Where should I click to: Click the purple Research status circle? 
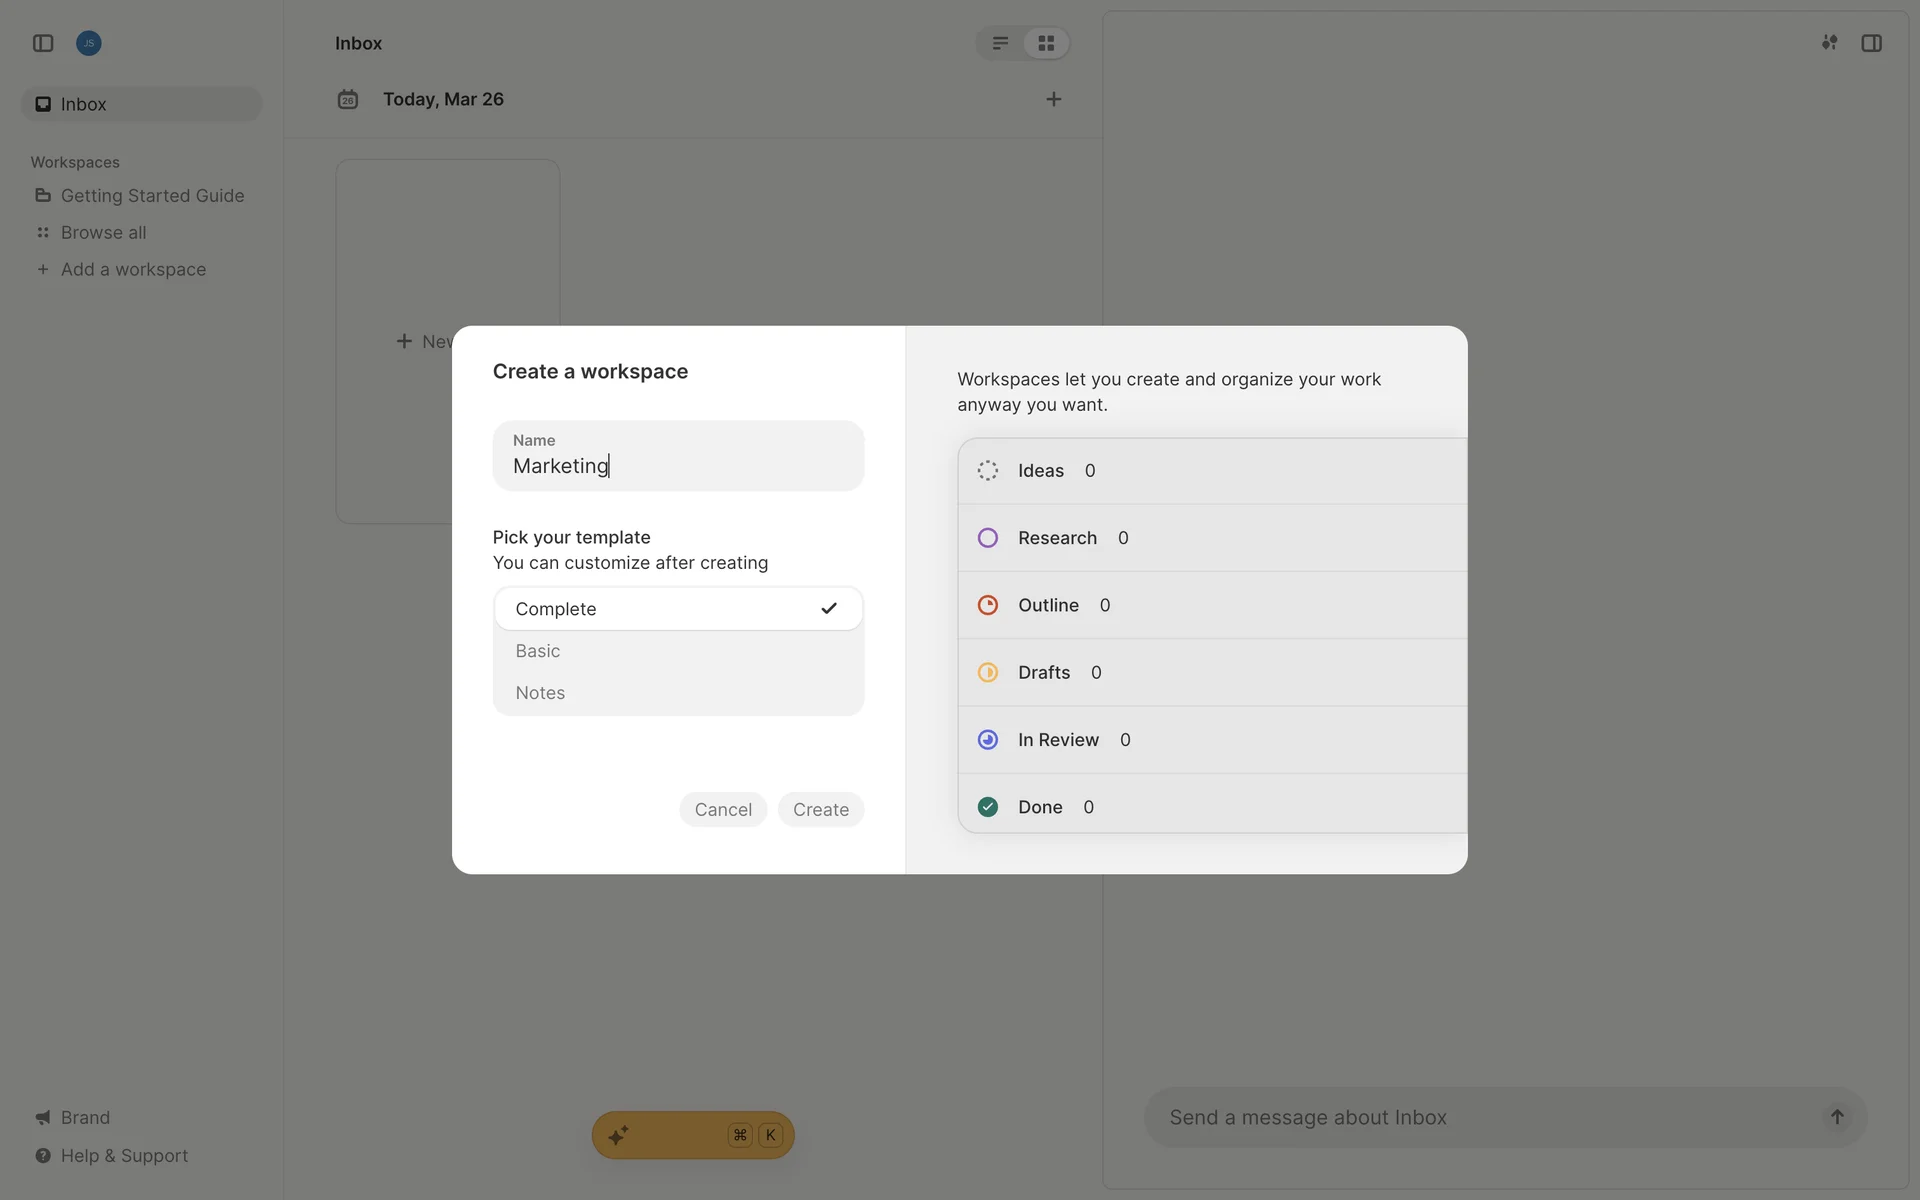click(987, 538)
